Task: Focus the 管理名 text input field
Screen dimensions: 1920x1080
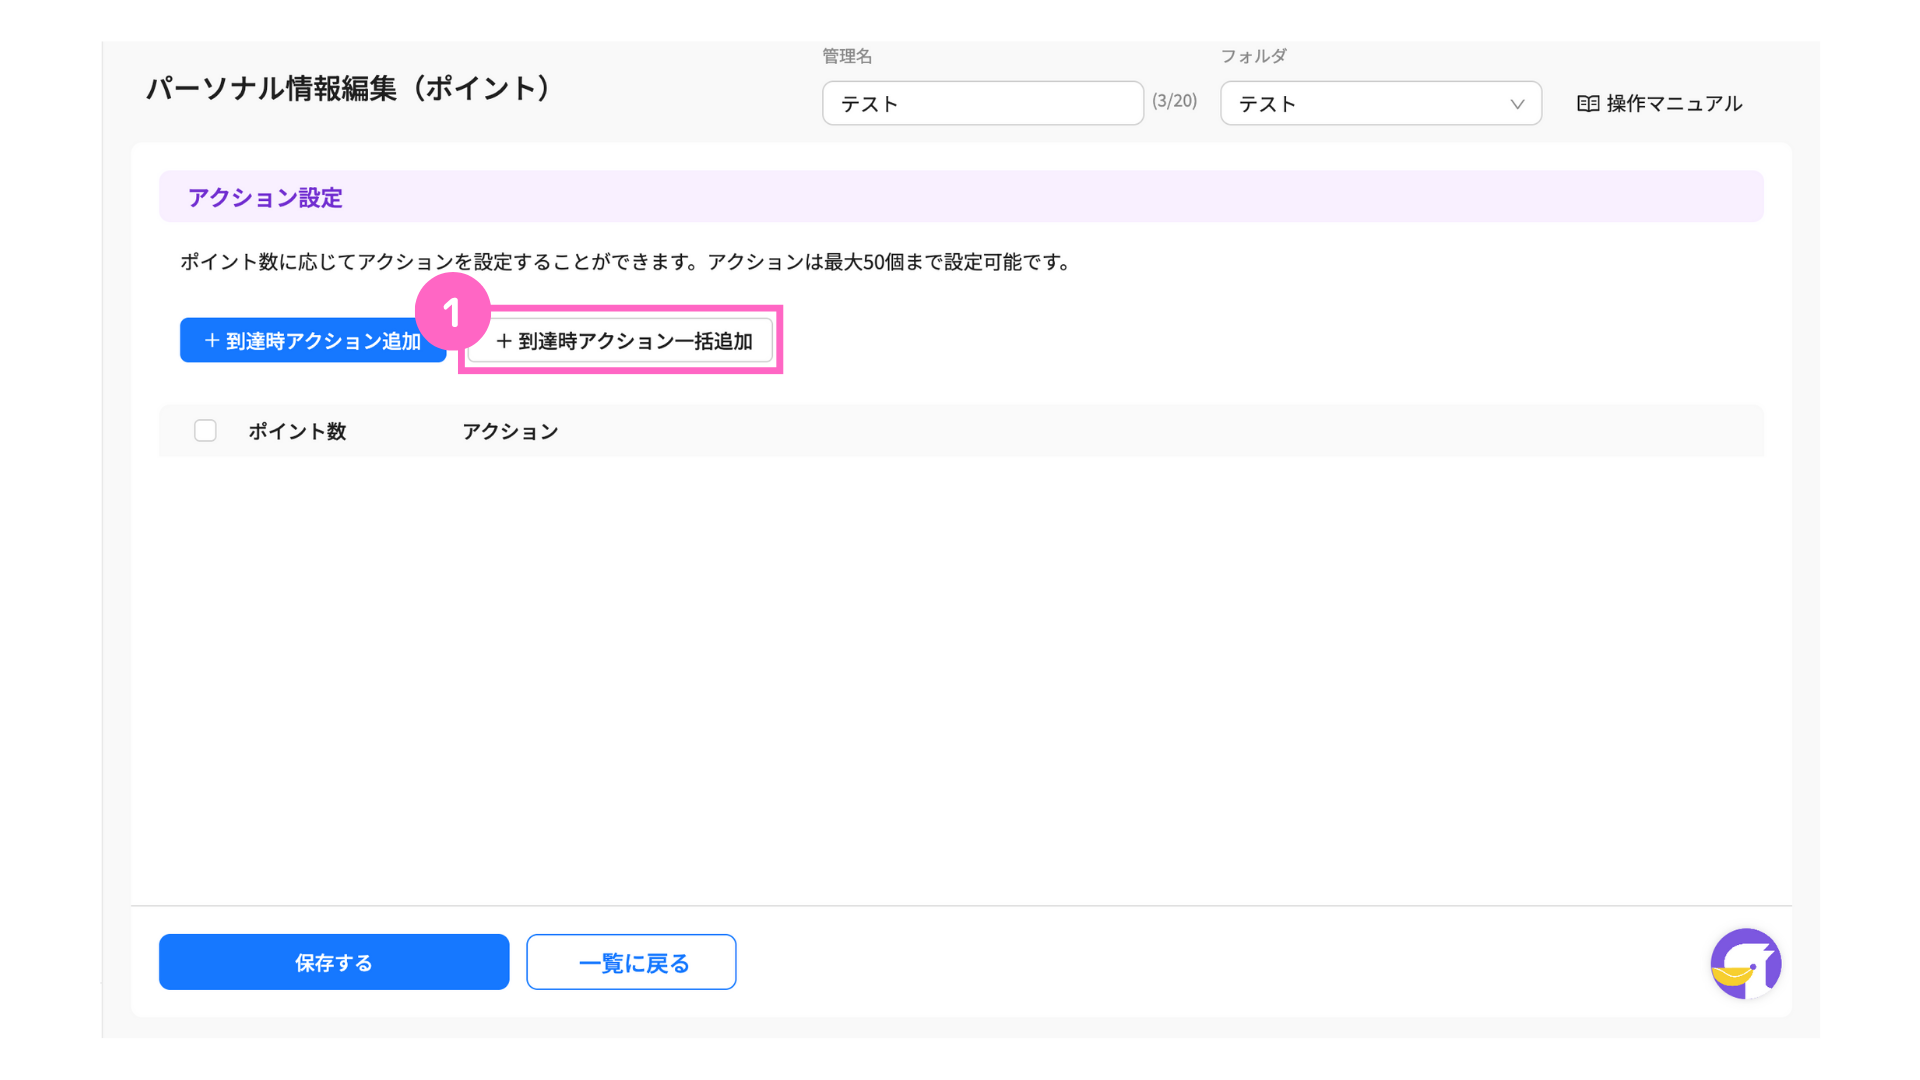Action: coord(982,104)
